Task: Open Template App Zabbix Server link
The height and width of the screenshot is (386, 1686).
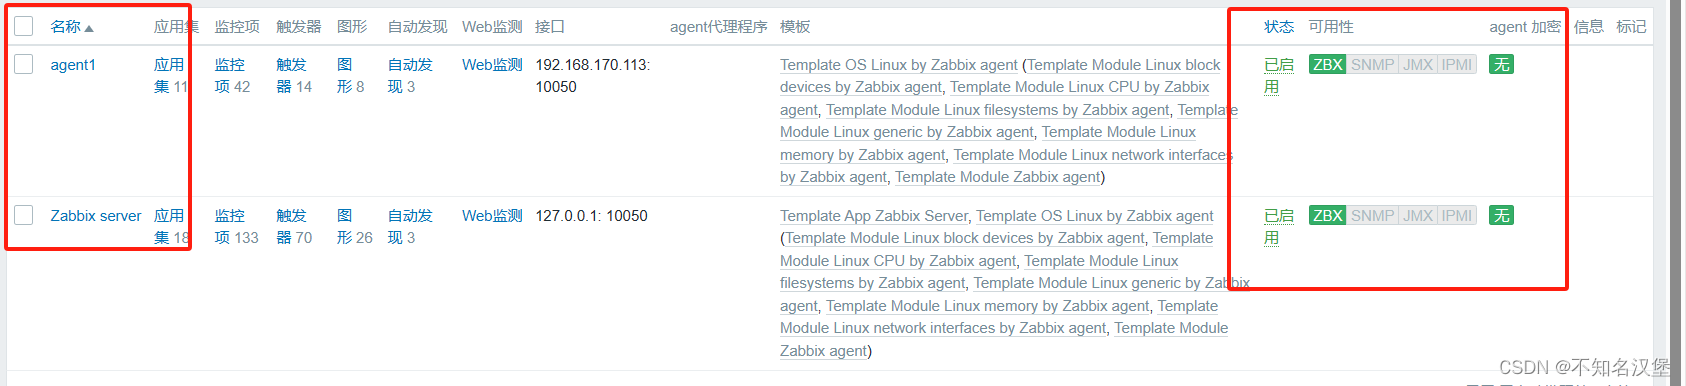Action: pyautogui.click(x=874, y=216)
